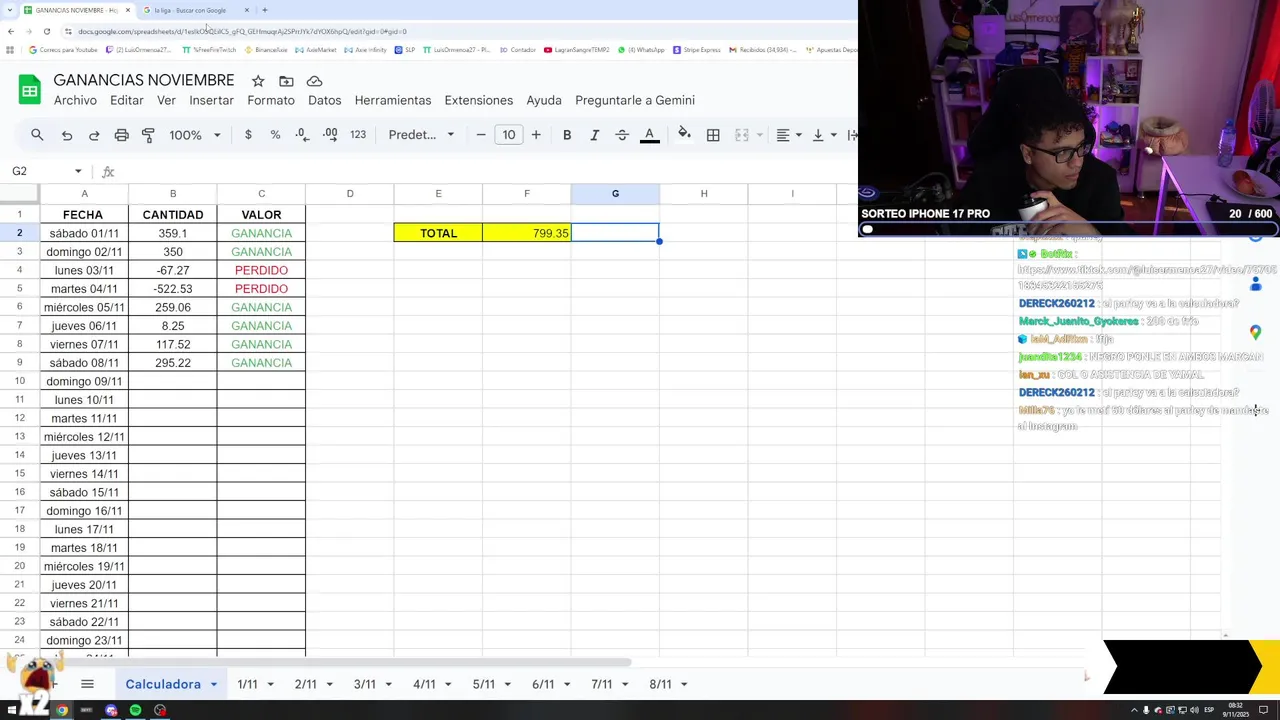
Task: Open the all sheets list icon
Action: click(87, 684)
